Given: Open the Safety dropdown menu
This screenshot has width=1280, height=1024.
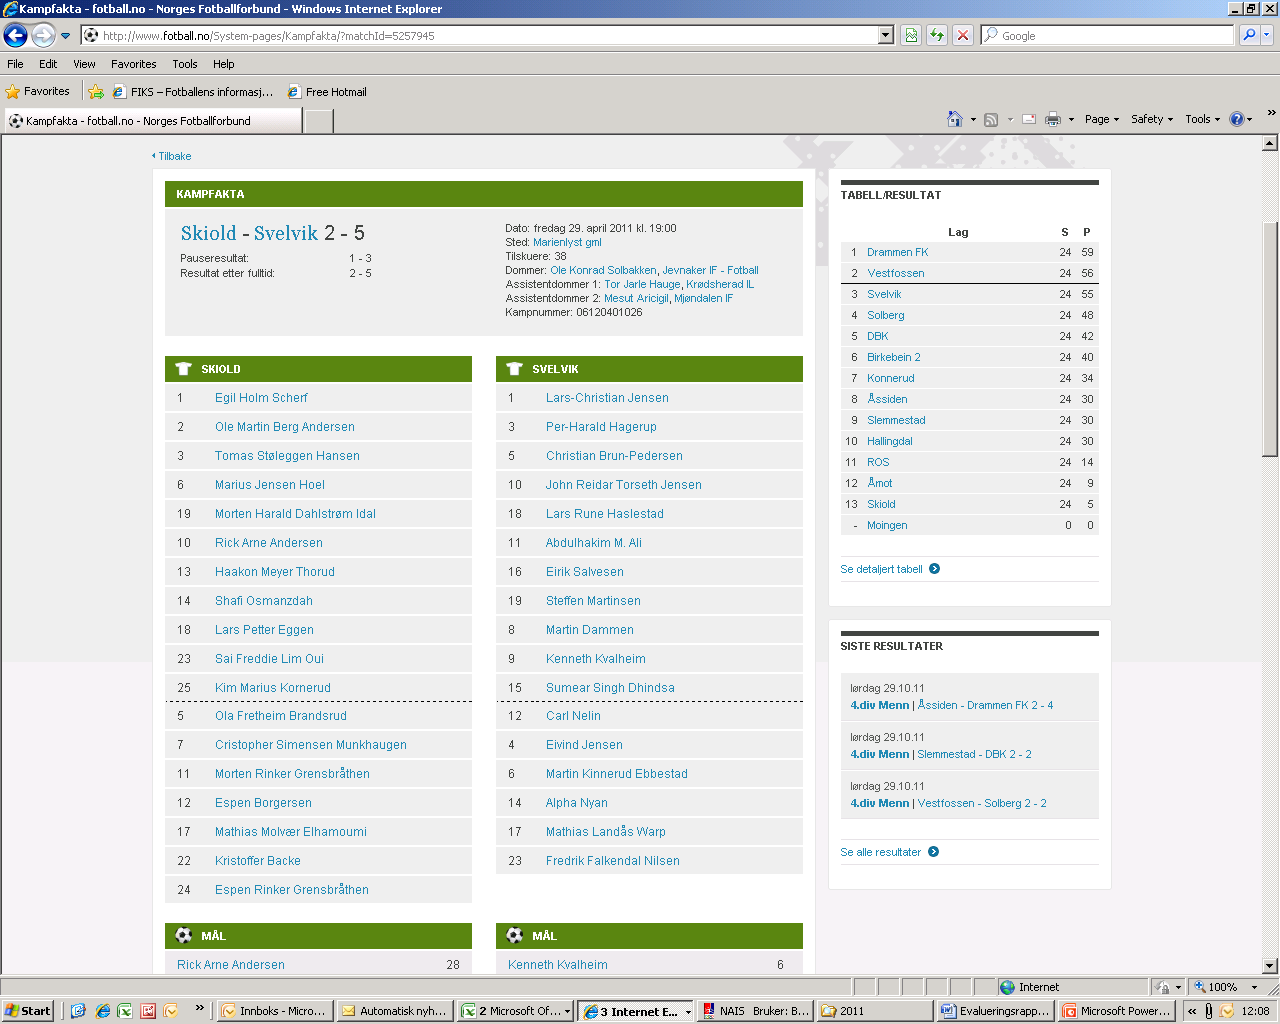Looking at the screenshot, I should pyautogui.click(x=1152, y=119).
